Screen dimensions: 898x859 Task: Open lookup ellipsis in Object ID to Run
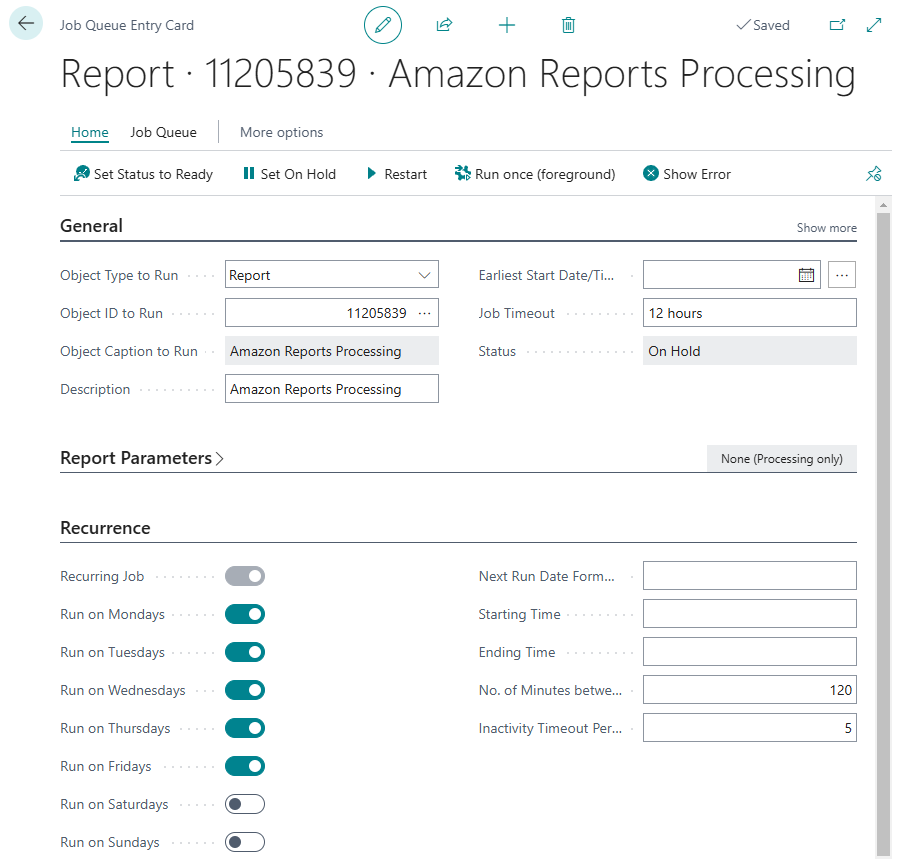click(424, 313)
